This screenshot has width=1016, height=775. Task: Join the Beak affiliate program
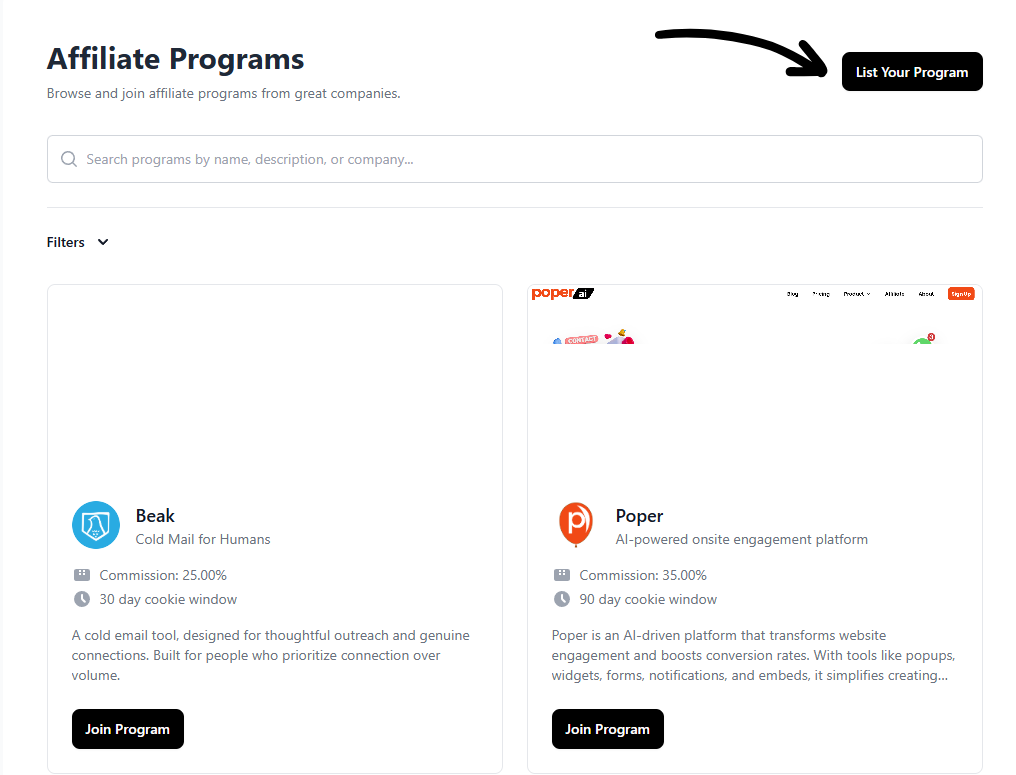pyautogui.click(x=128, y=729)
